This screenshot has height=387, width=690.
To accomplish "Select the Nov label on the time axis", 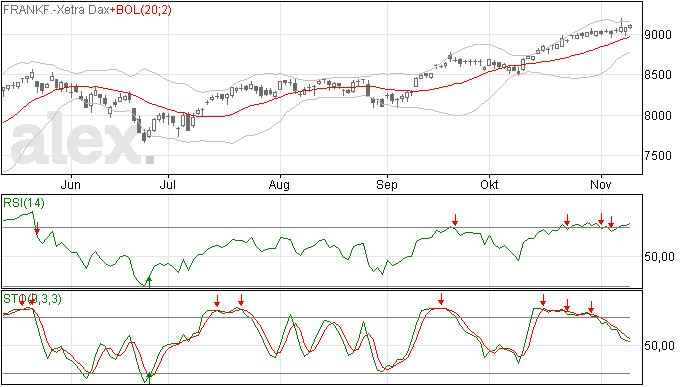I will tap(601, 184).
